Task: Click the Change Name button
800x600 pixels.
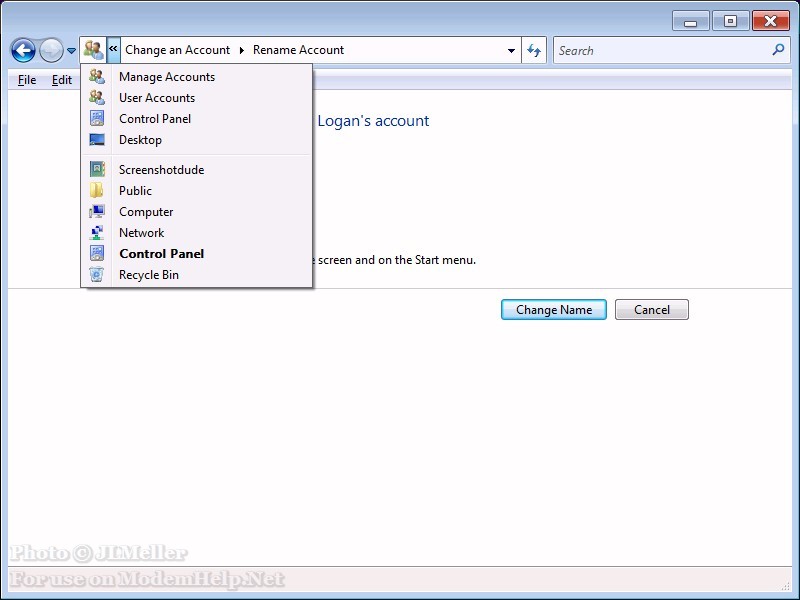Action: click(x=554, y=310)
